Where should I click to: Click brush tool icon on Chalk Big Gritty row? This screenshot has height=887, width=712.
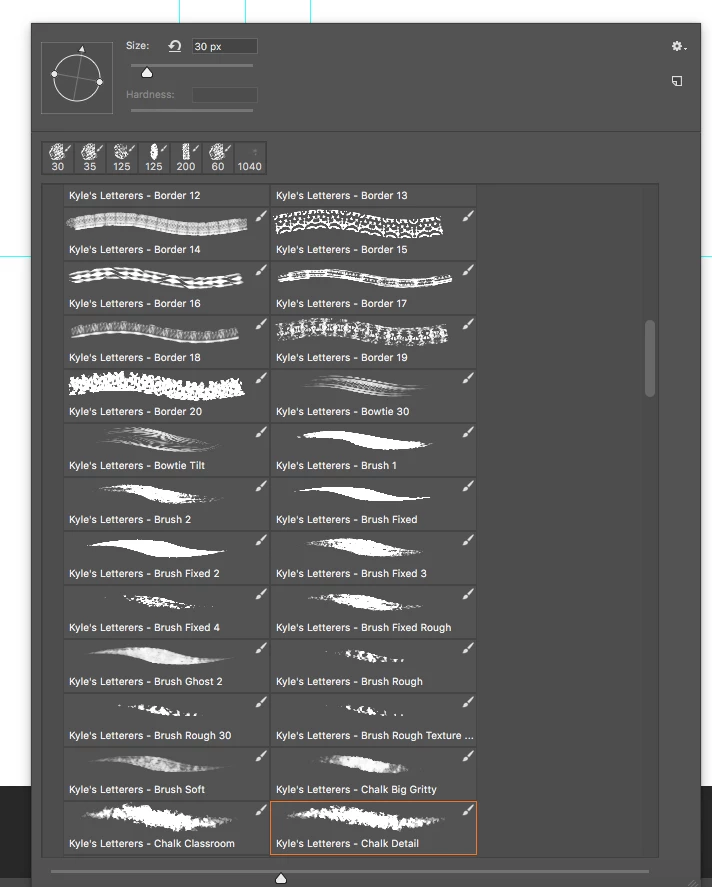tap(468, 756)
